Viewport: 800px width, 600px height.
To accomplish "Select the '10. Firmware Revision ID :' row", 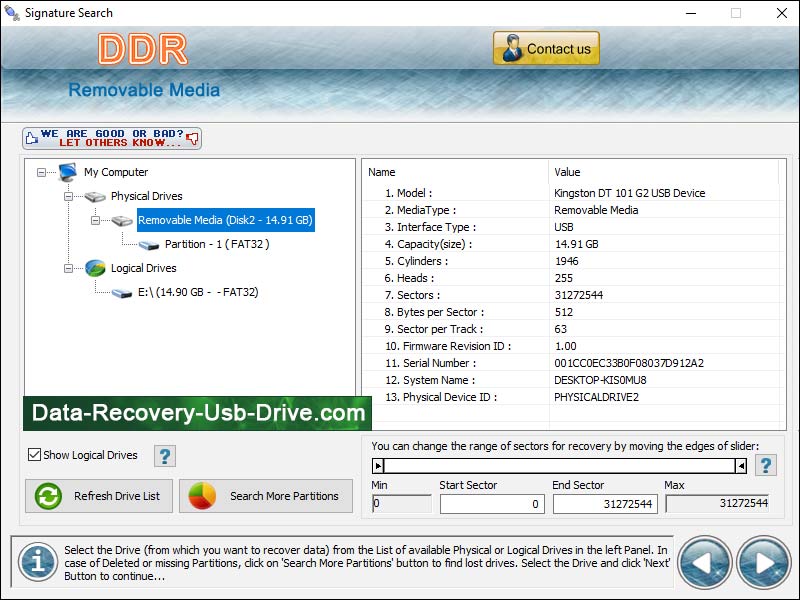I will pos(571,346).
